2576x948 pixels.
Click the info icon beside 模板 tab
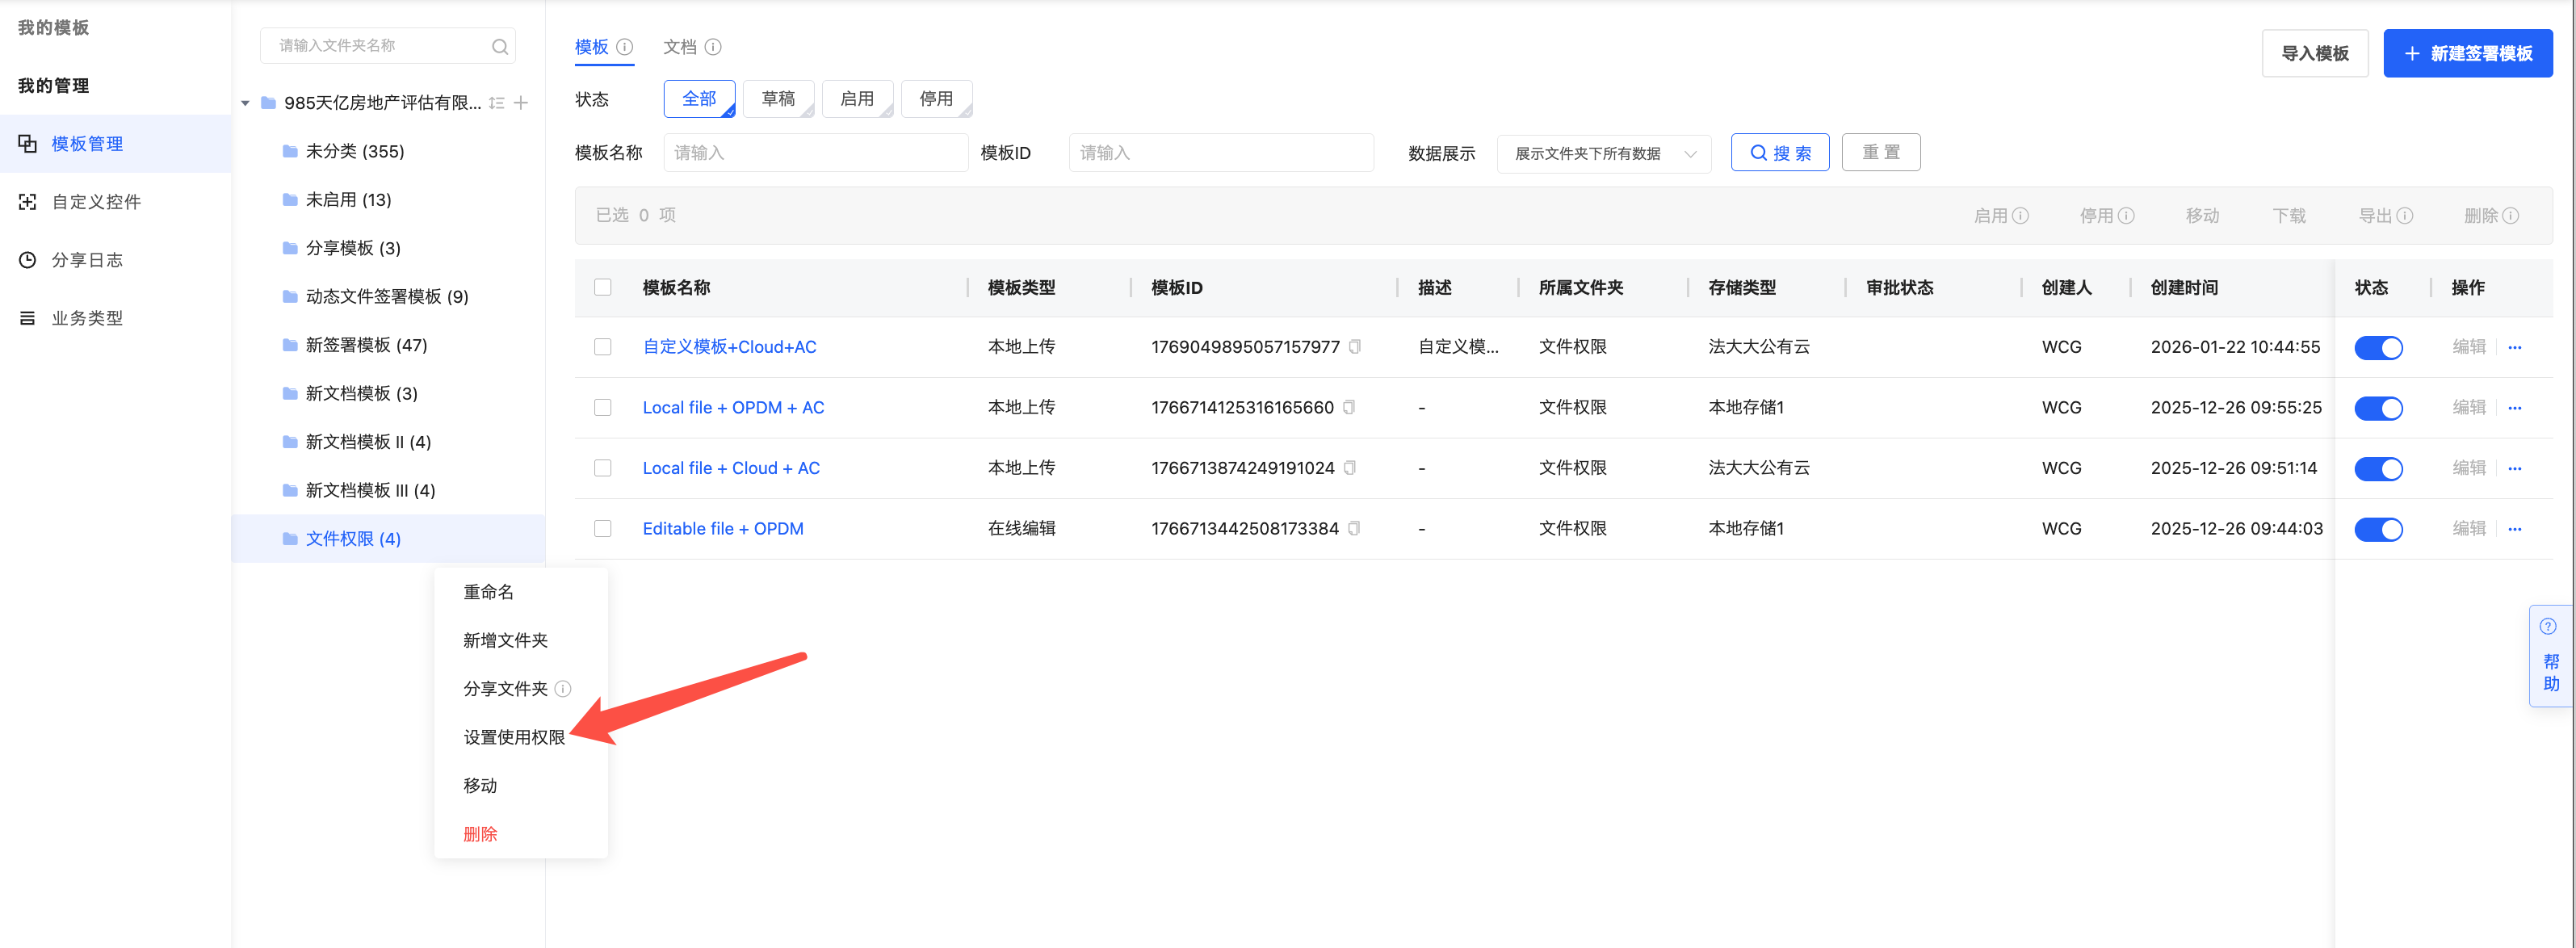click(625, 47)
